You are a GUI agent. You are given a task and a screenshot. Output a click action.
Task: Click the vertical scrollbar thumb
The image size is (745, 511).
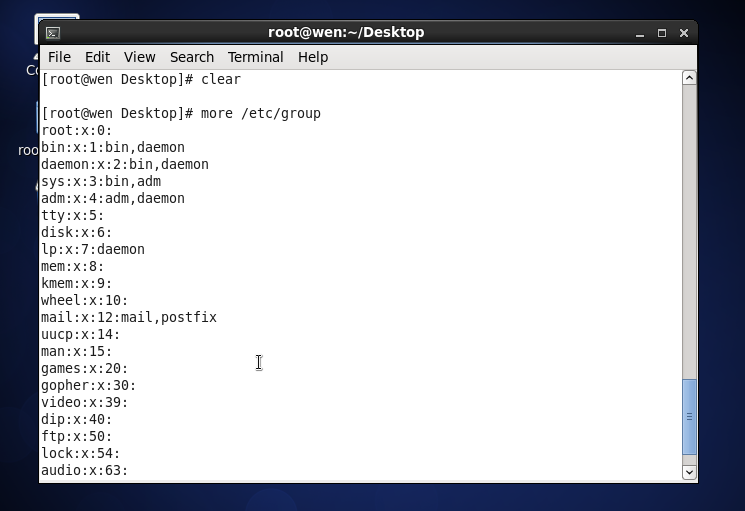(689, 416)
